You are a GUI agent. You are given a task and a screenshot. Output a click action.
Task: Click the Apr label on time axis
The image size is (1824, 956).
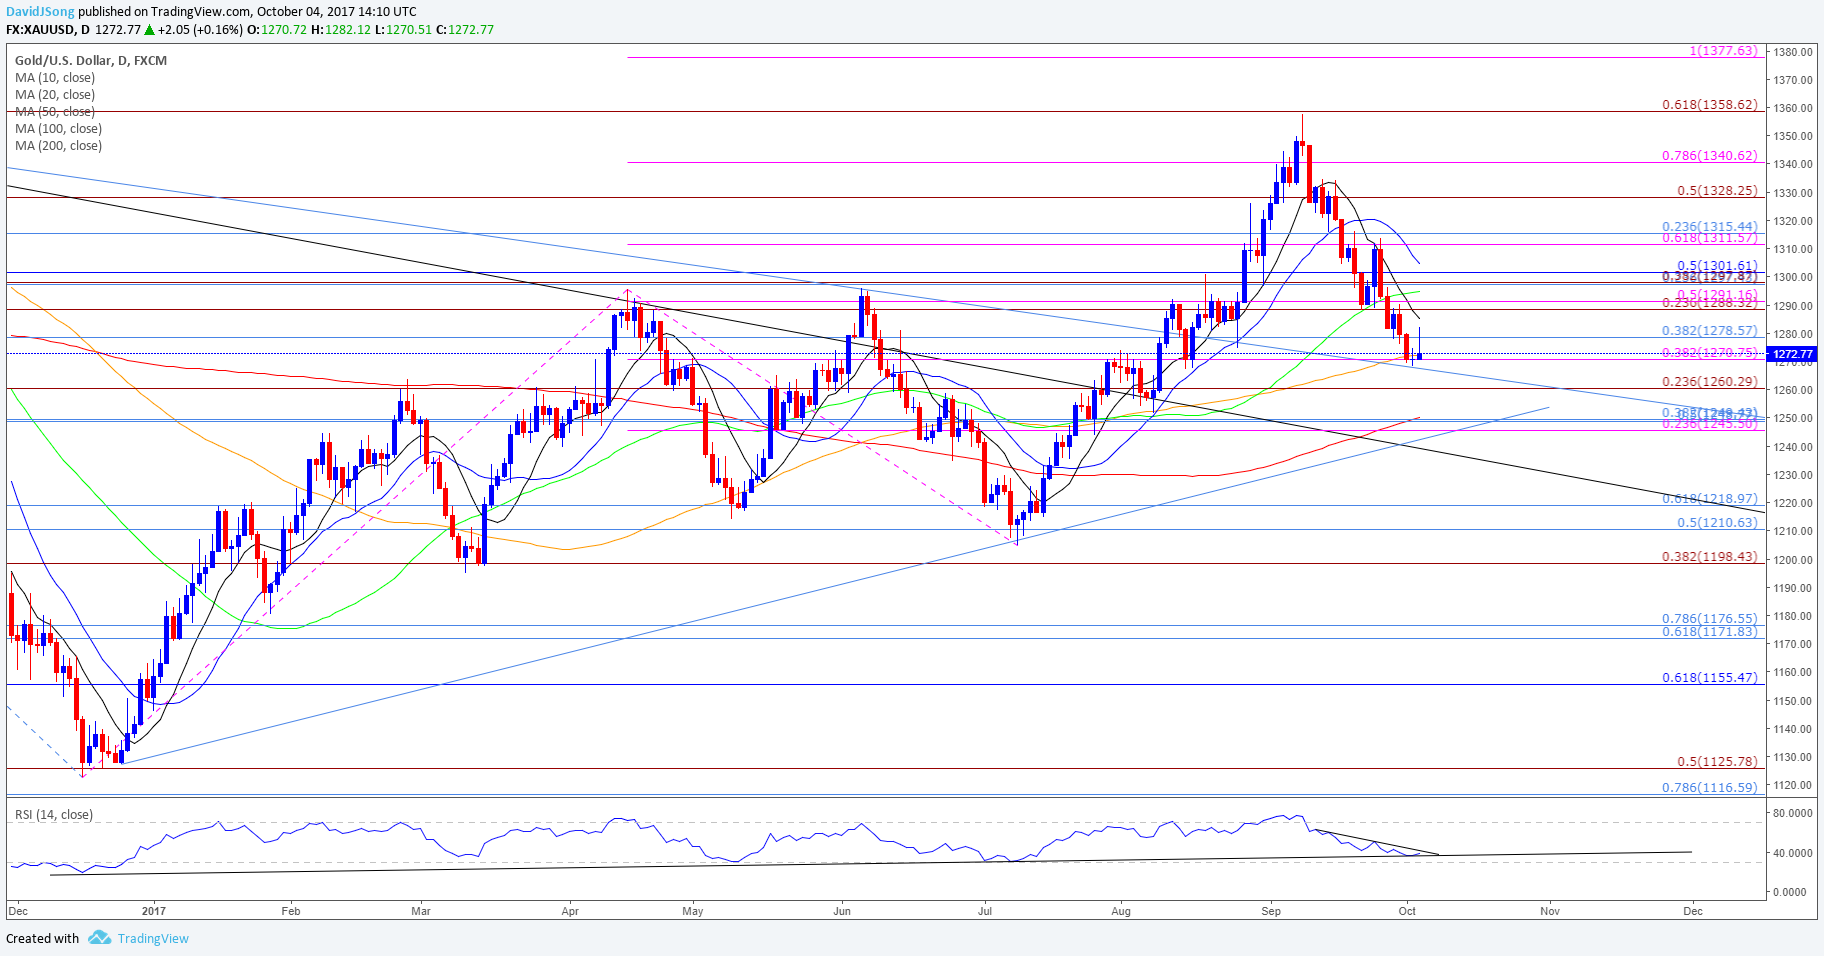point(570,911)
